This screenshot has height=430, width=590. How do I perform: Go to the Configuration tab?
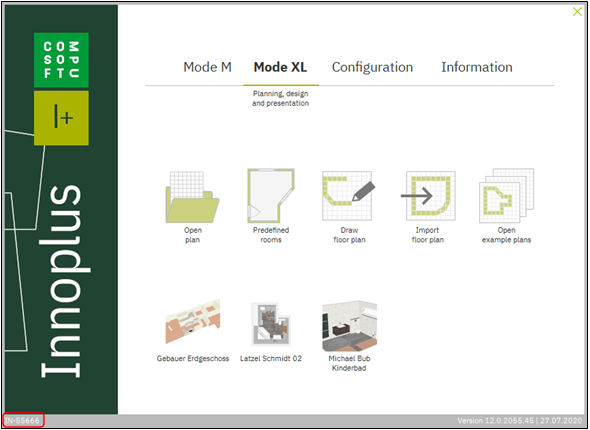tap(372, 67)
